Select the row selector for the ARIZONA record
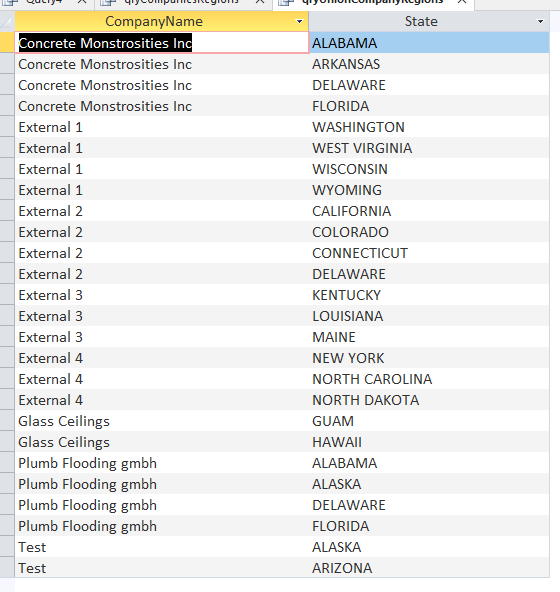The height and width of the screenshot is (592, 560). [x=7, y=568]
